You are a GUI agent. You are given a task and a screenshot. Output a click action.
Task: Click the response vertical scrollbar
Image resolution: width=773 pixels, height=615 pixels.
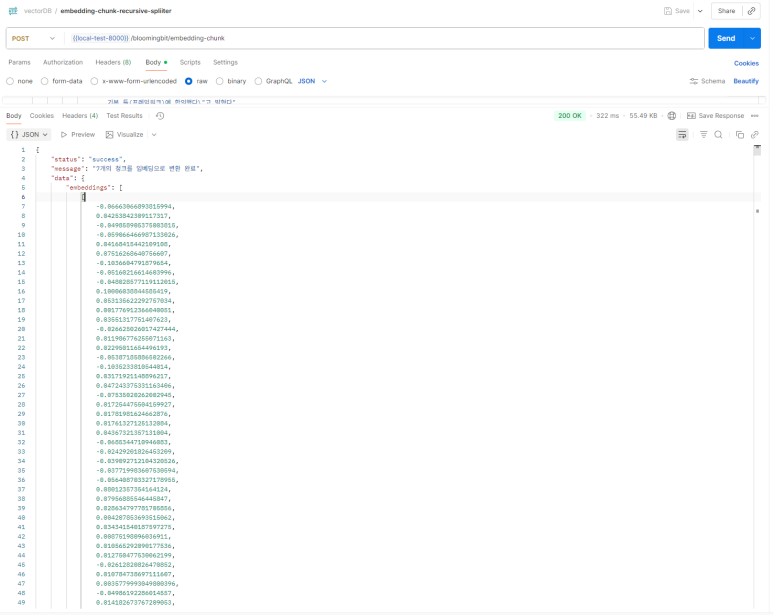click(757, 377)
